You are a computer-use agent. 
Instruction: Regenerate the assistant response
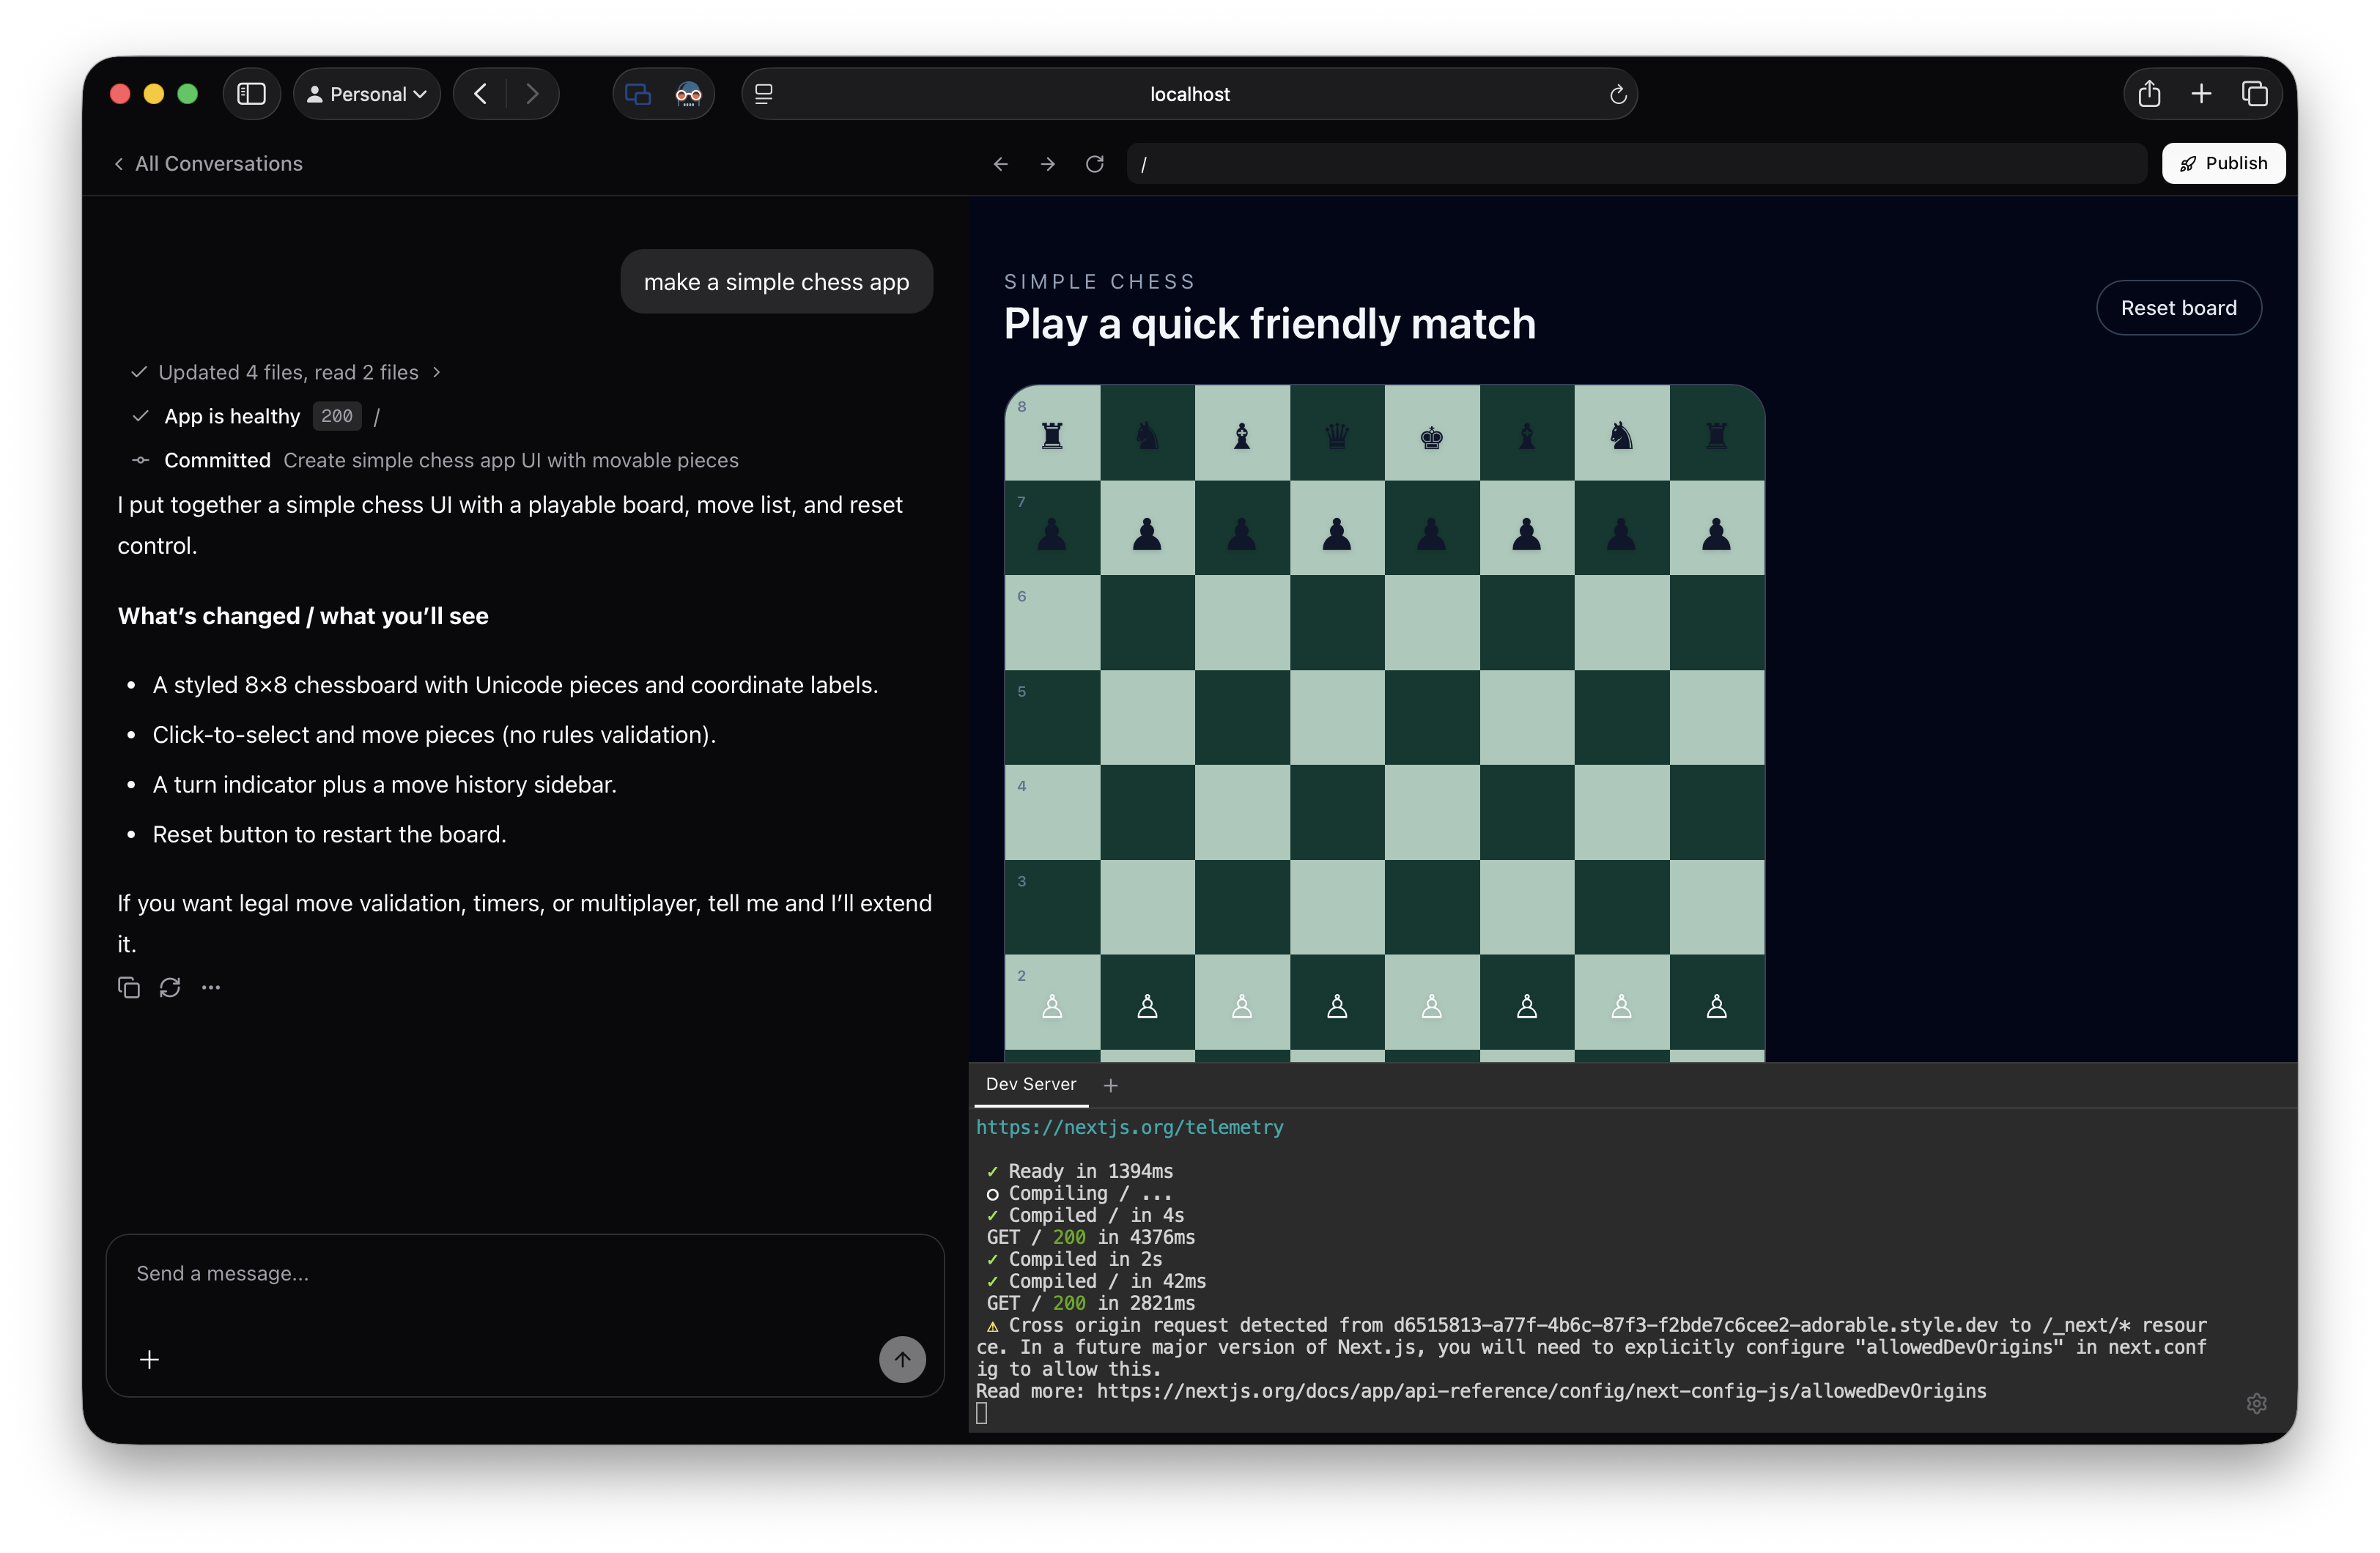pyautogui.click(x=170, y=988)
